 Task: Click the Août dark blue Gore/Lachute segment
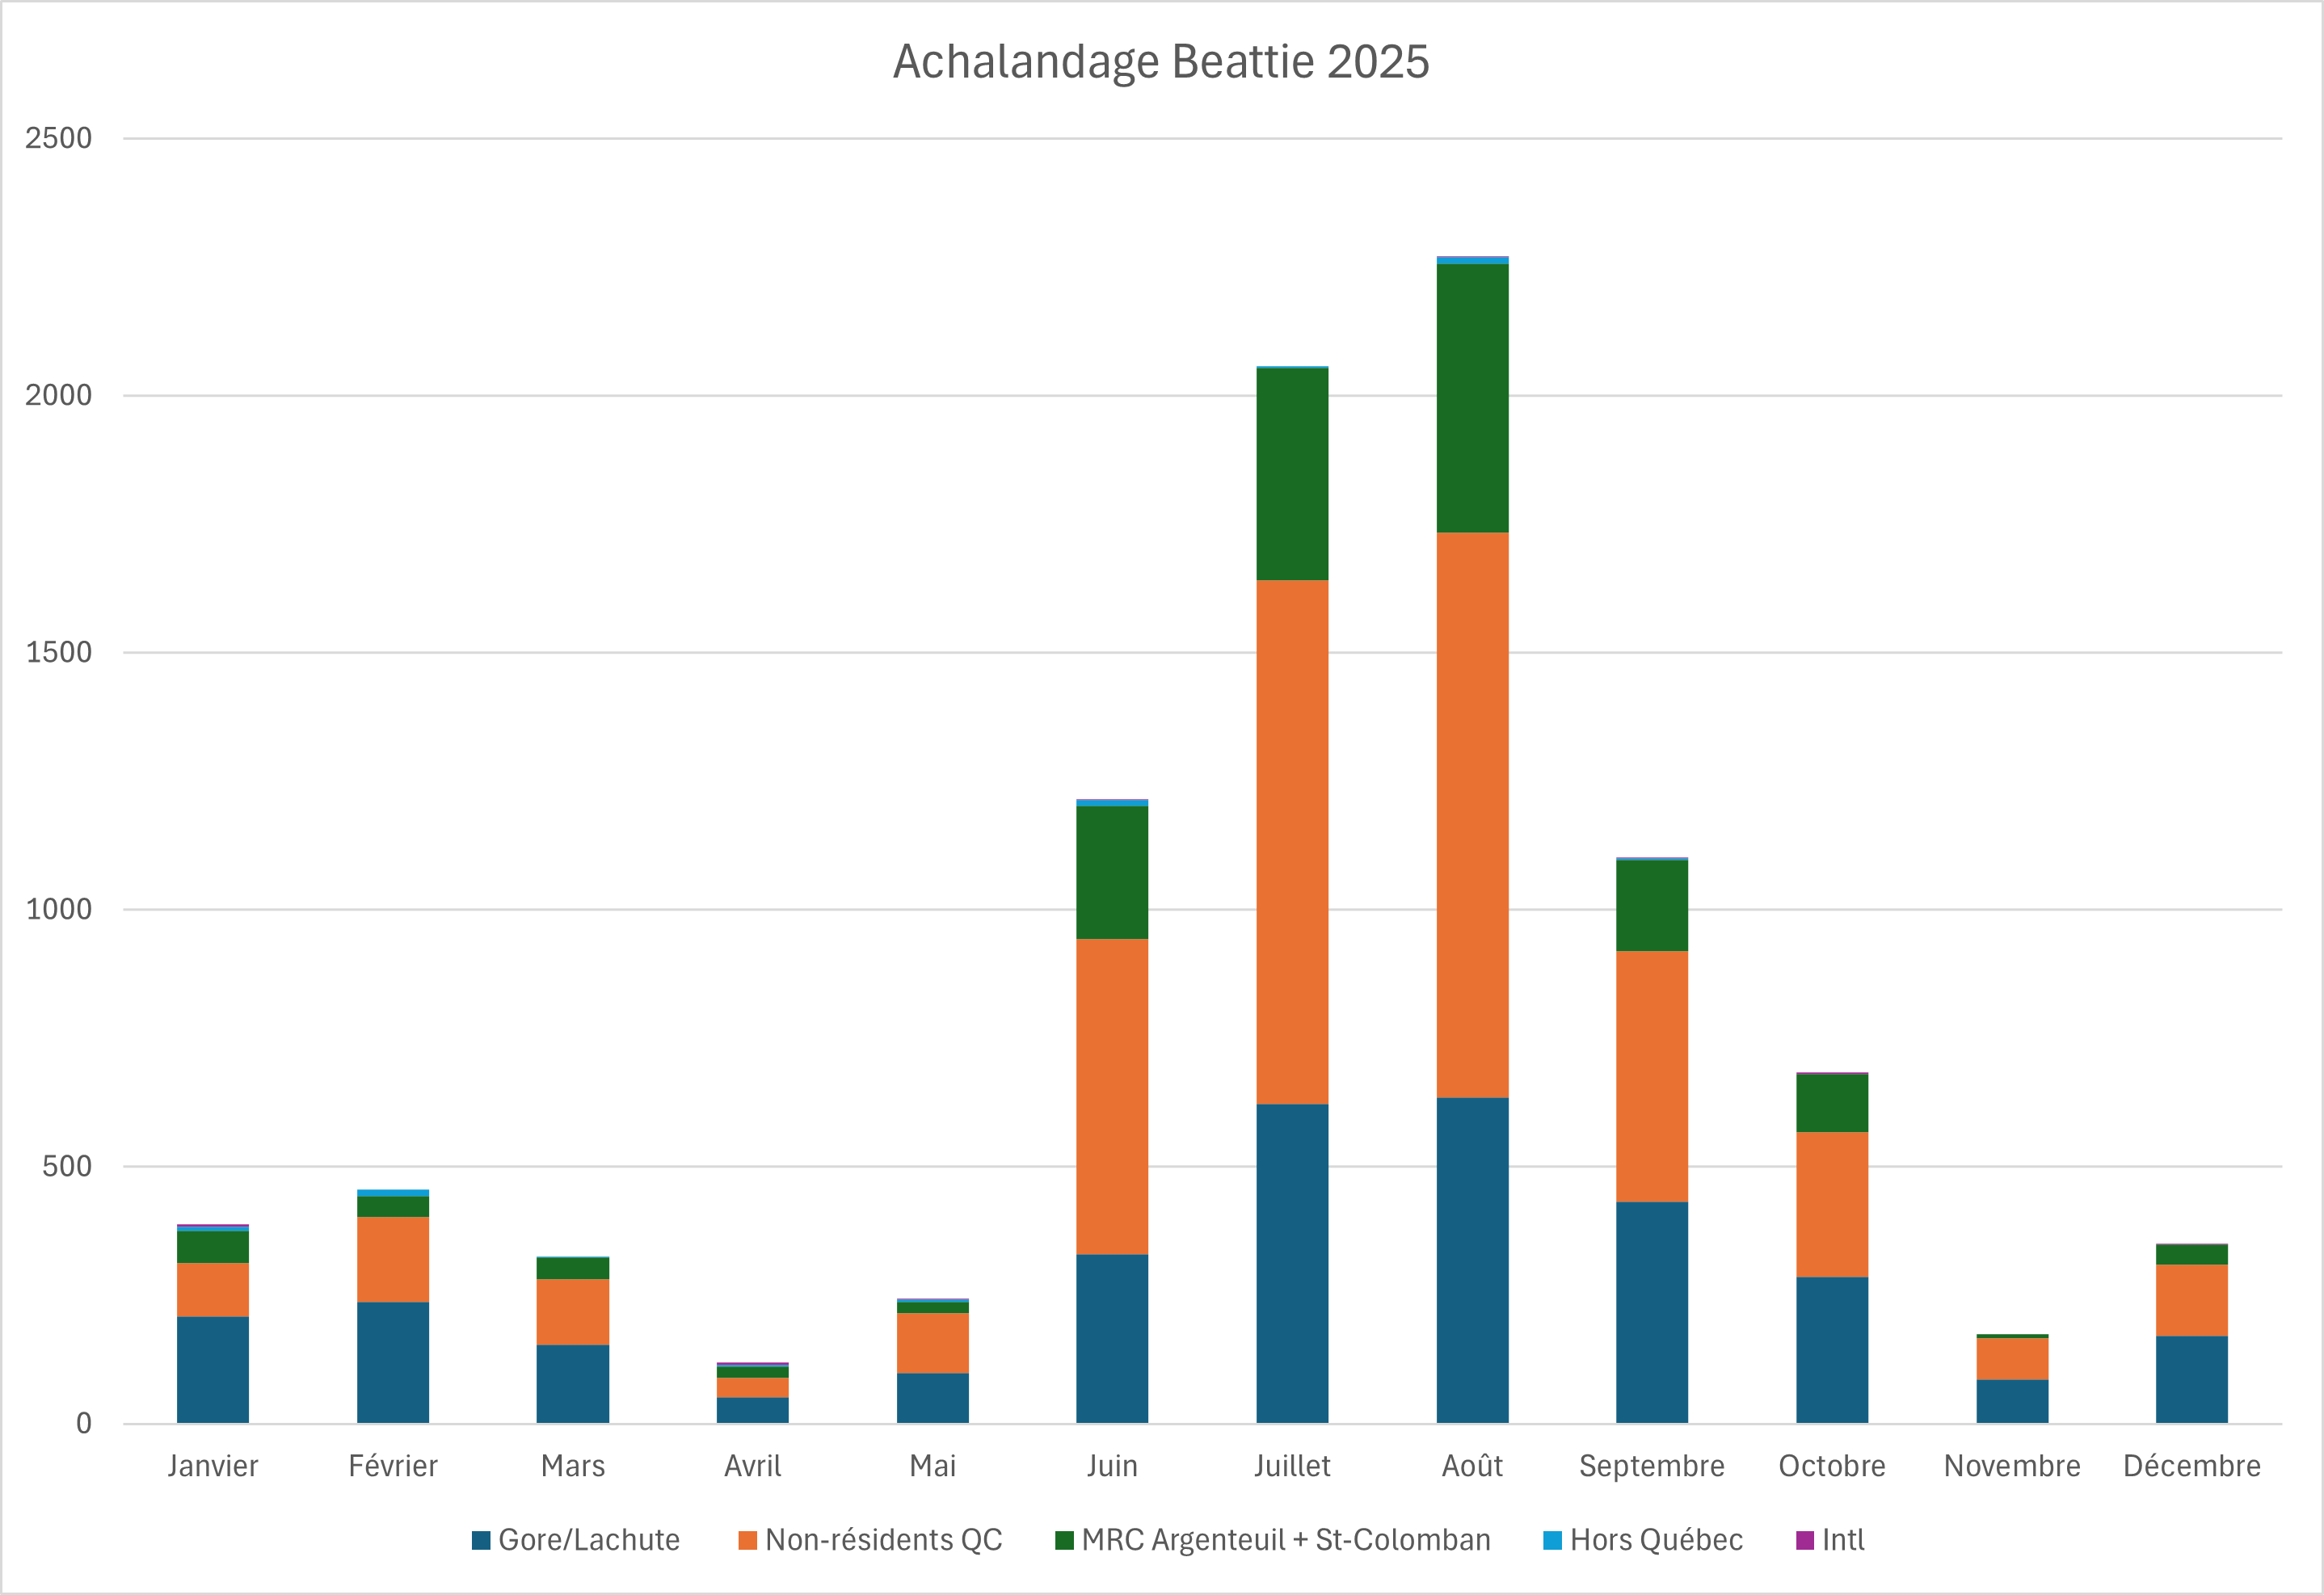(1472, 1260)
